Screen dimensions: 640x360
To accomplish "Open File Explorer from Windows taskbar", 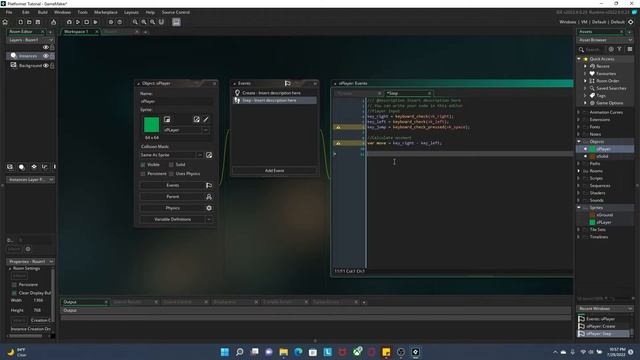I will click(x=284, y=352).
